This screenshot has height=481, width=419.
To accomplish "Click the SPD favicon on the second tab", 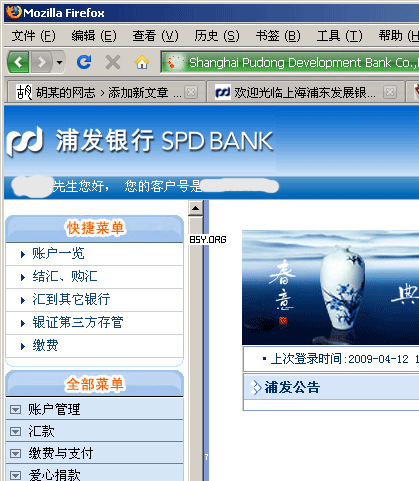I will 223,92.
